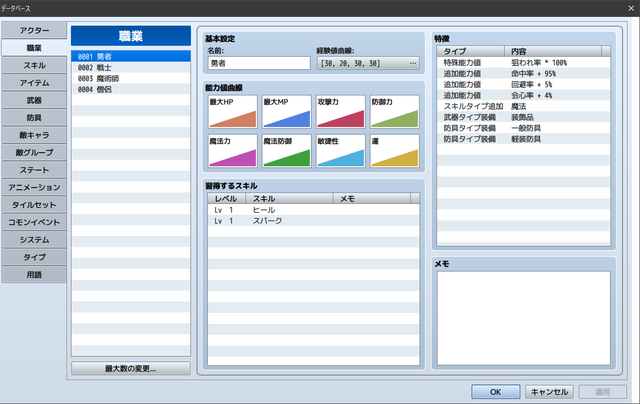Switch to the スキル tab

coord(34,65)
